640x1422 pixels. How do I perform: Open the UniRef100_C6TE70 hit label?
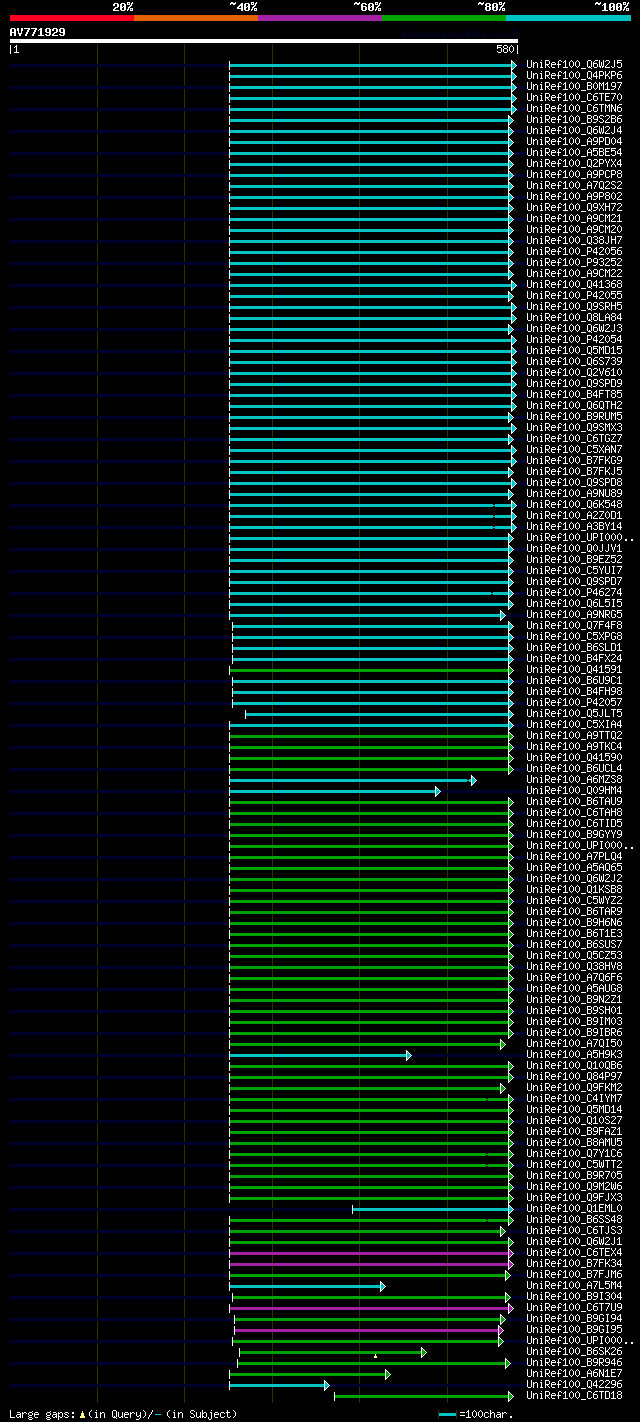click(574, 98)
